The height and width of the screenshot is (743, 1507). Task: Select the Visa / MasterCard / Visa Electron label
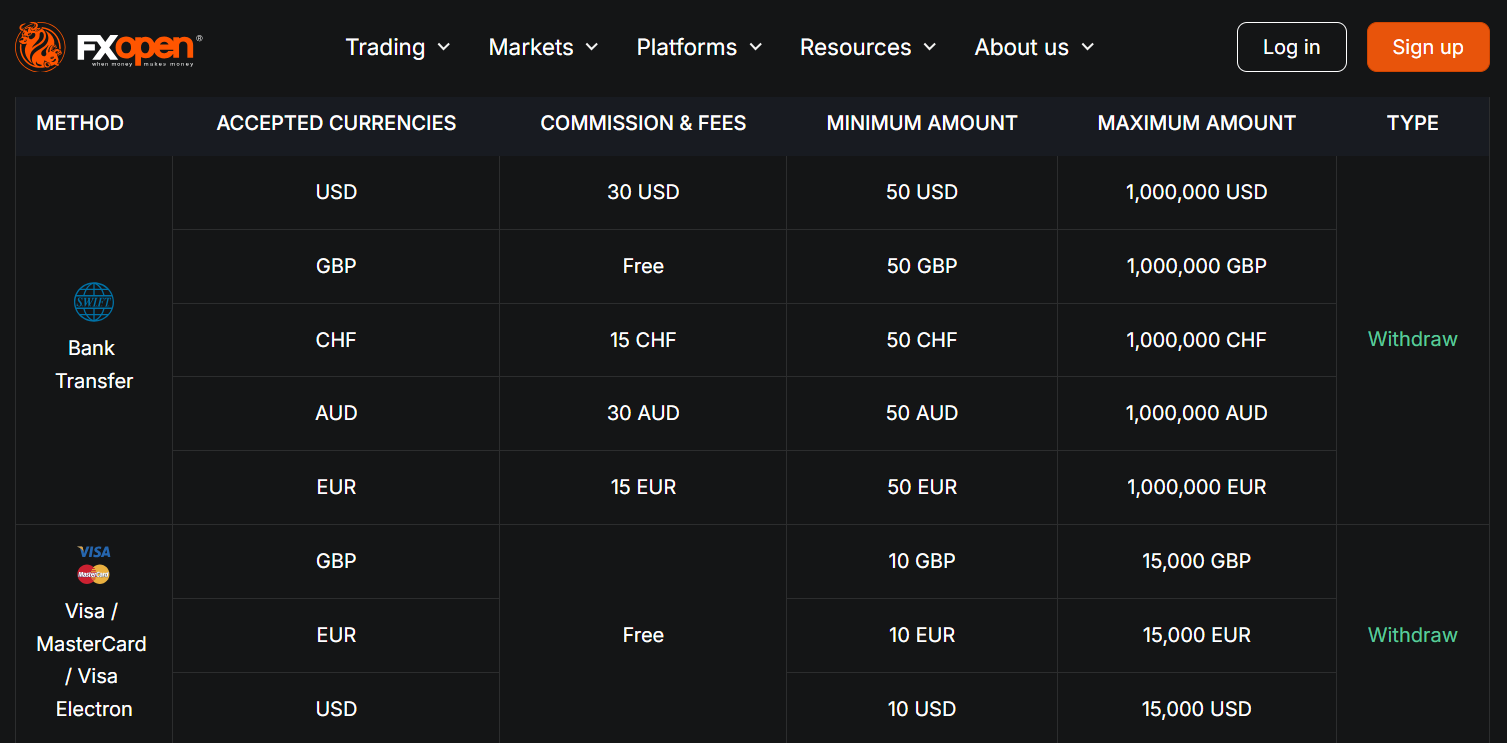92,659
